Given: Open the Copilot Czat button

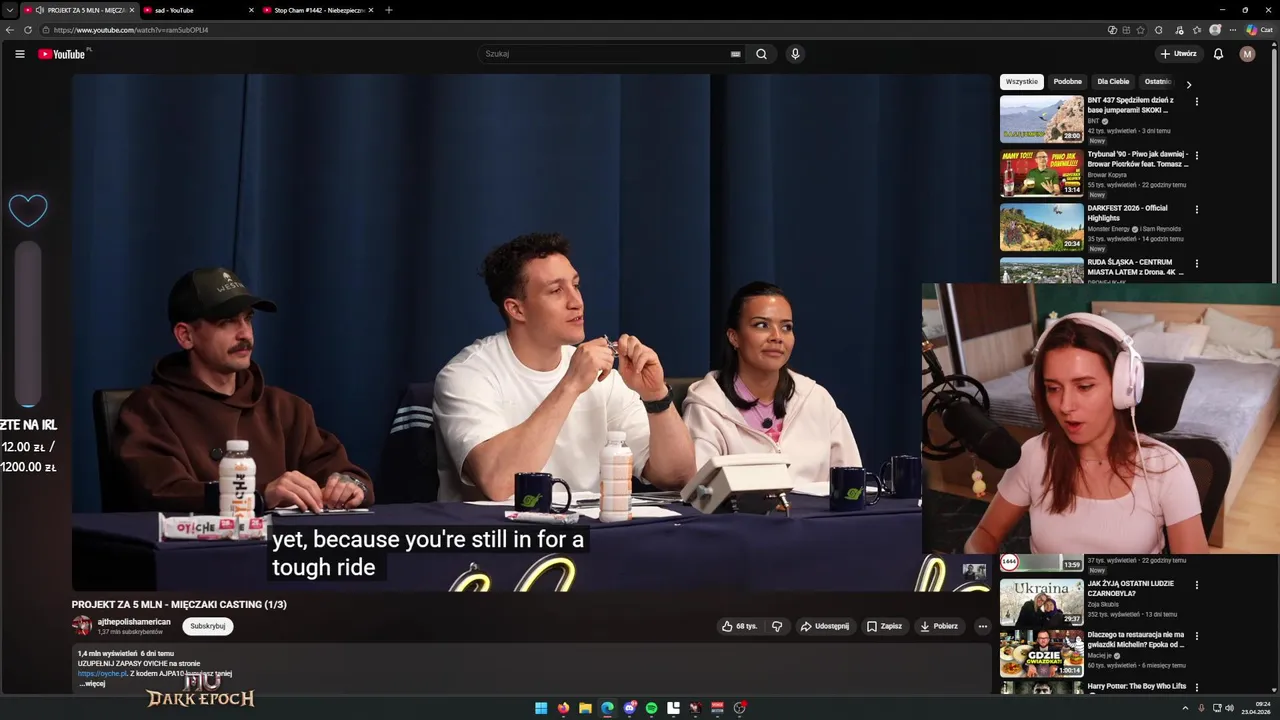Looking at the screenshot, I should tap(1259, 30).
